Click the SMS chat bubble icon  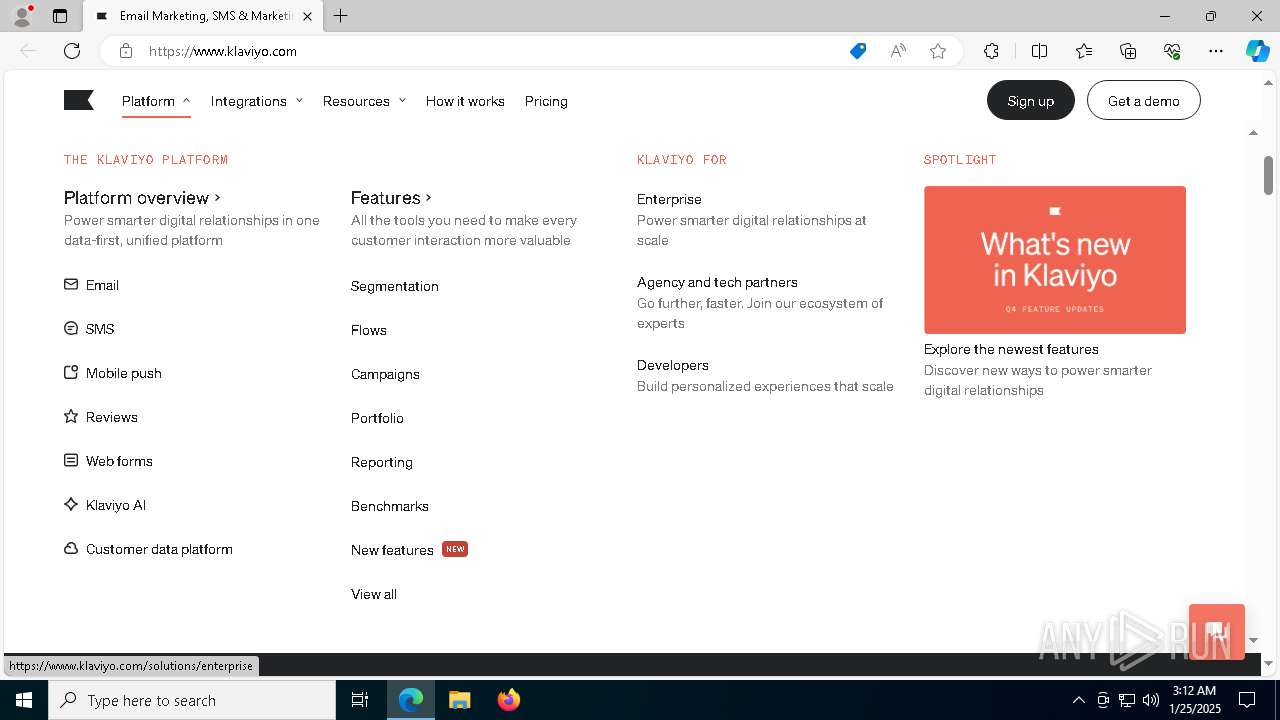(71, 329)
